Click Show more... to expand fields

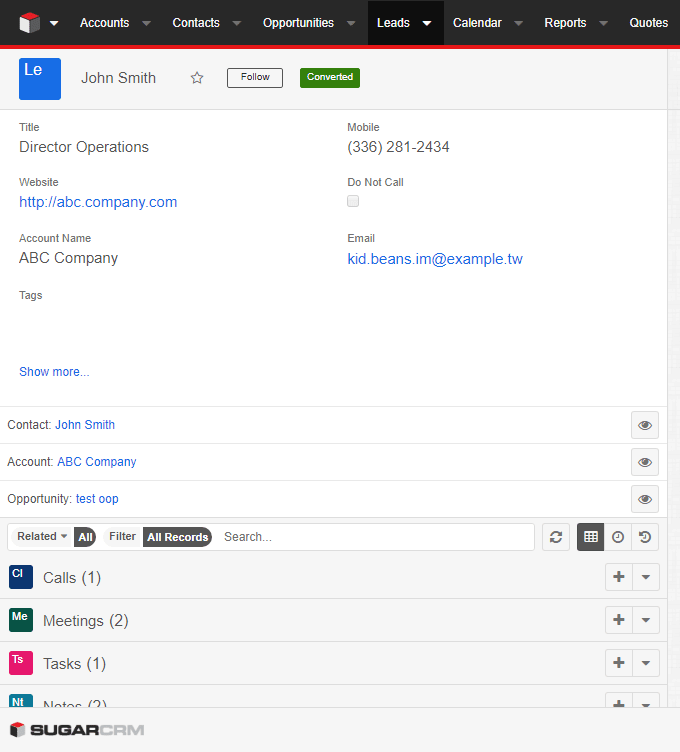(54, 372)
